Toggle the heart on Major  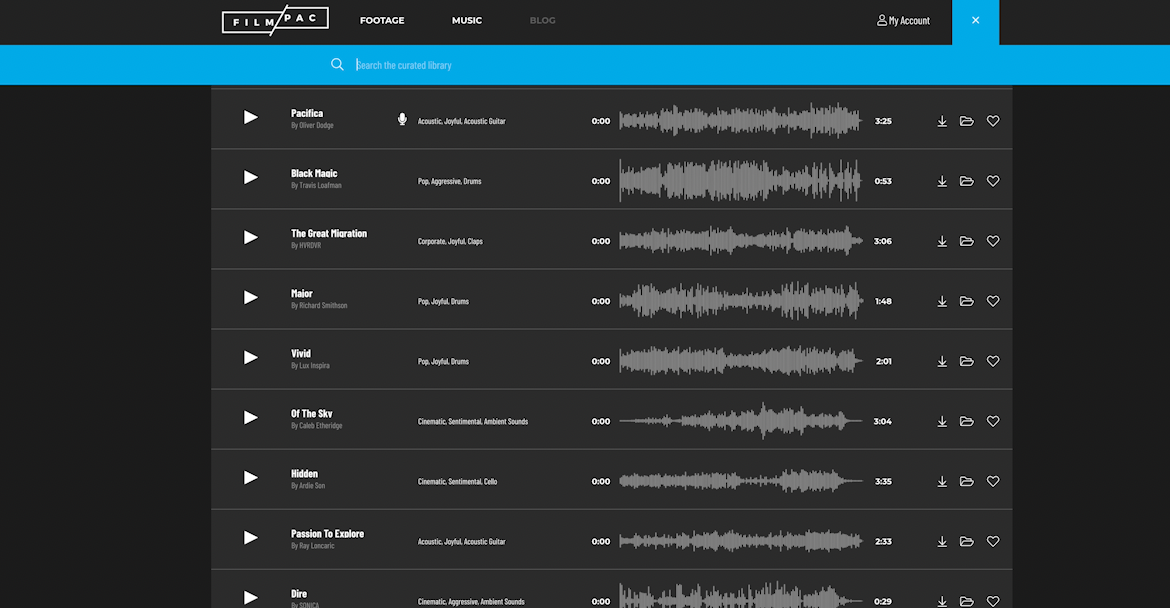(x=992, y=300)
